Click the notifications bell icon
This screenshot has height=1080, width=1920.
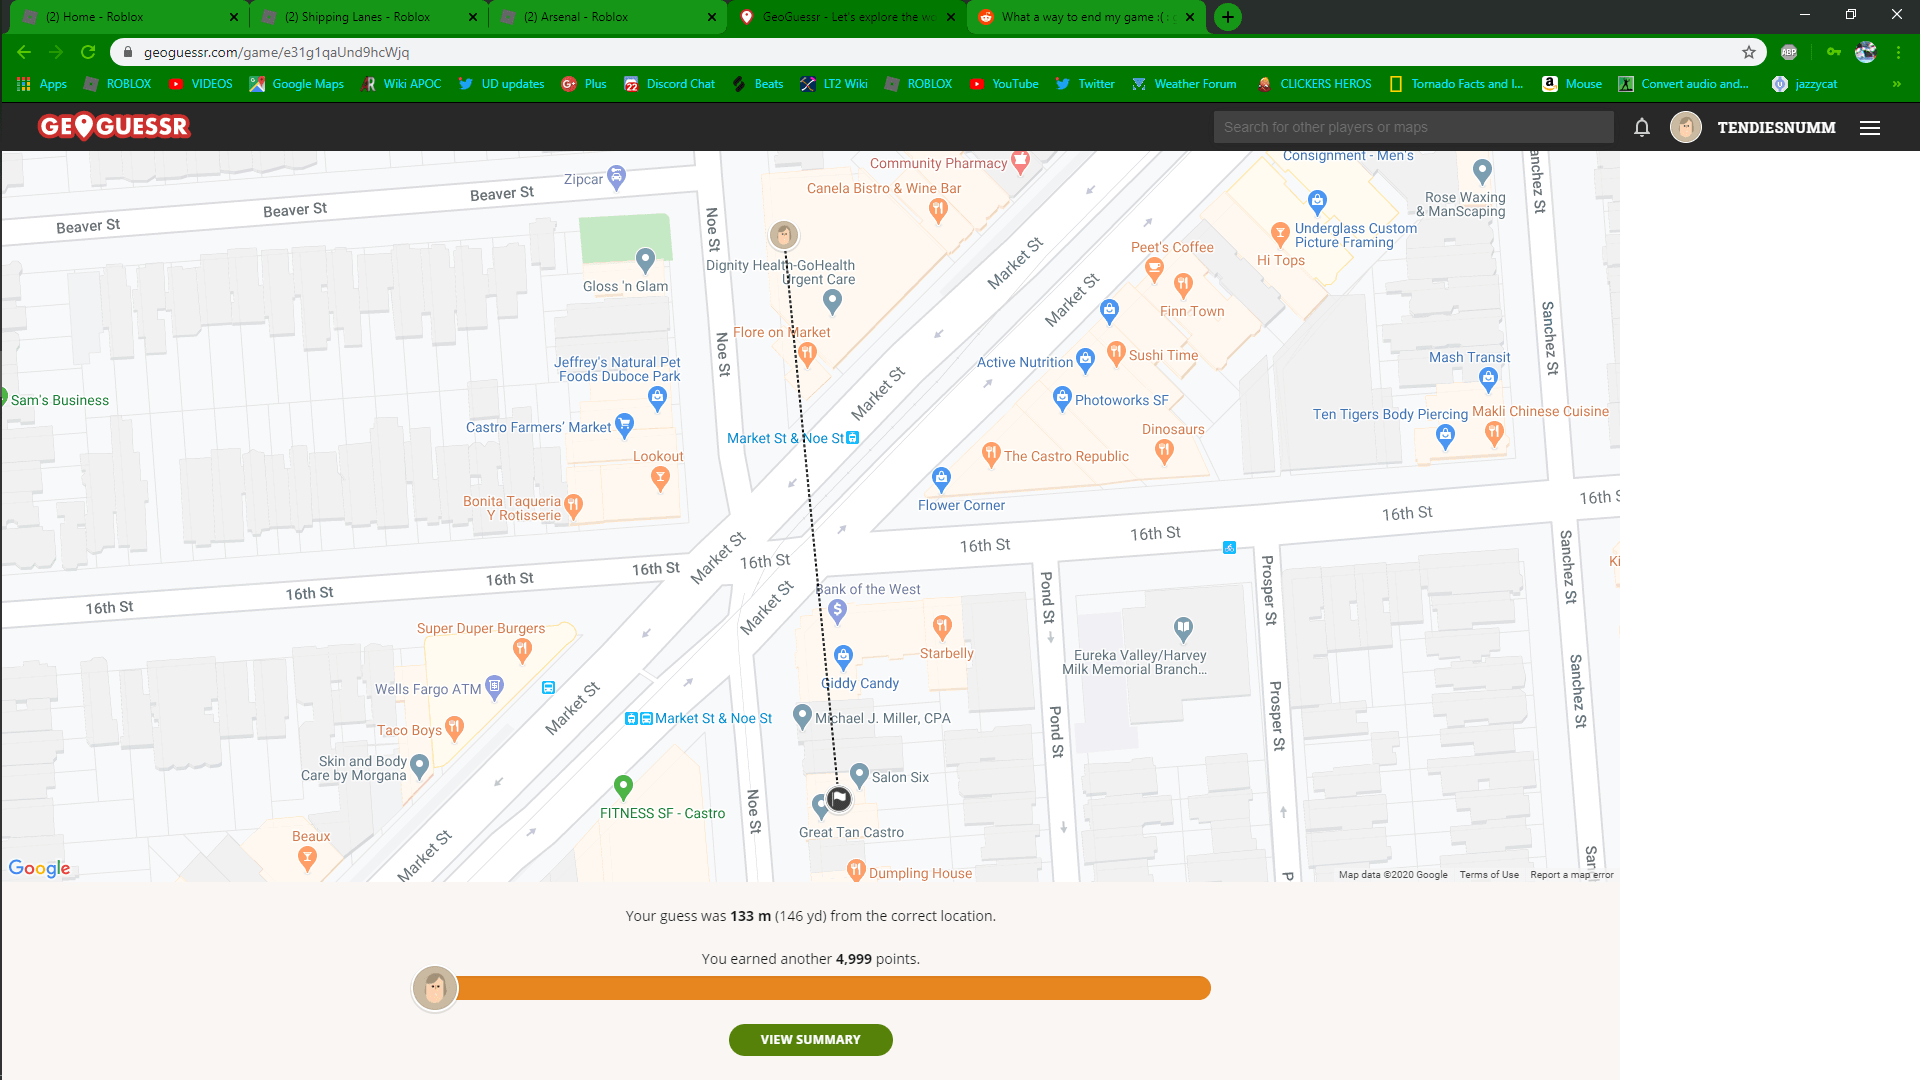[x=1642, y=127]
